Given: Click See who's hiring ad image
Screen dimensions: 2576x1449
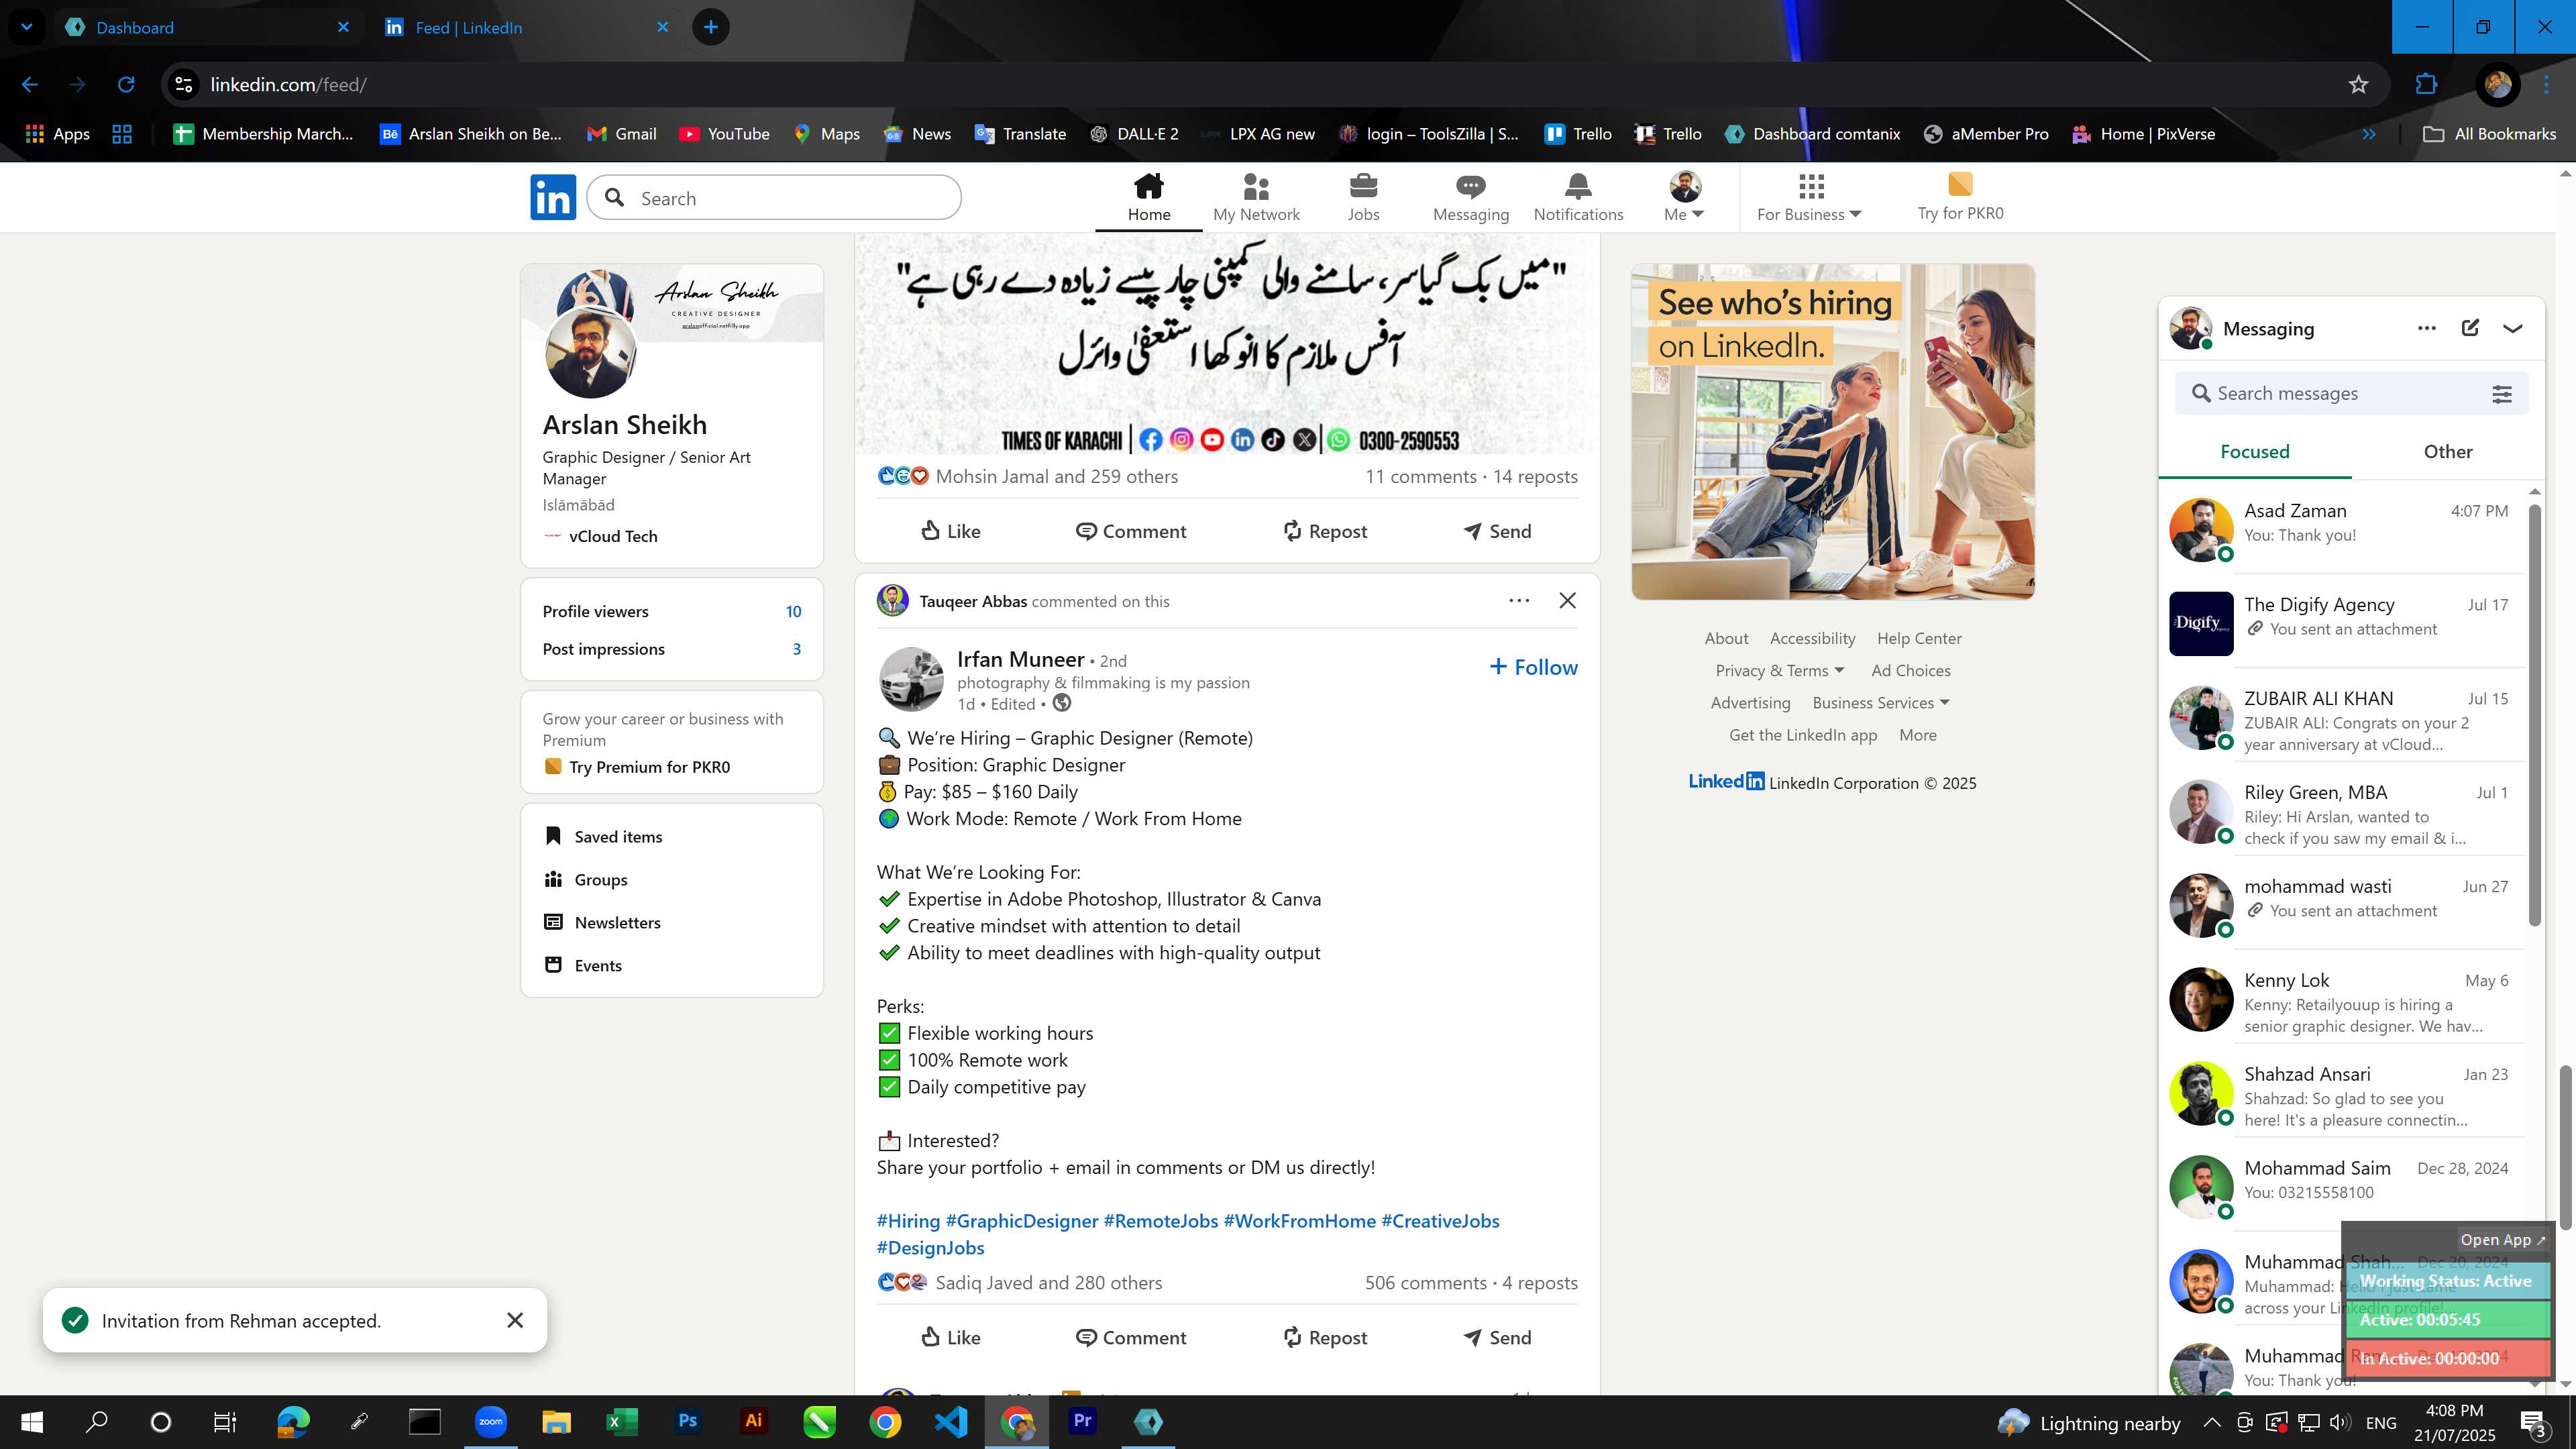Looking at the screenshot, I should coord(1832,432).
